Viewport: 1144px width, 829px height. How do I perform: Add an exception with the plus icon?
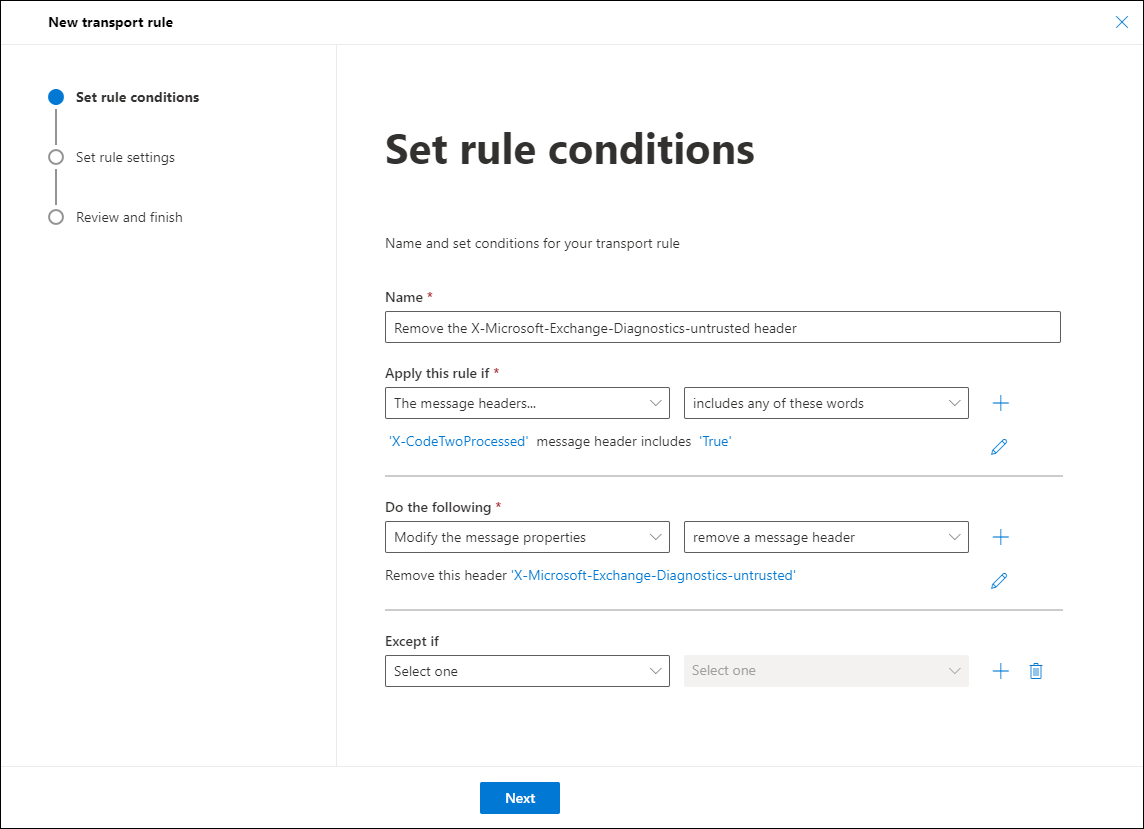click(1000, 670)
